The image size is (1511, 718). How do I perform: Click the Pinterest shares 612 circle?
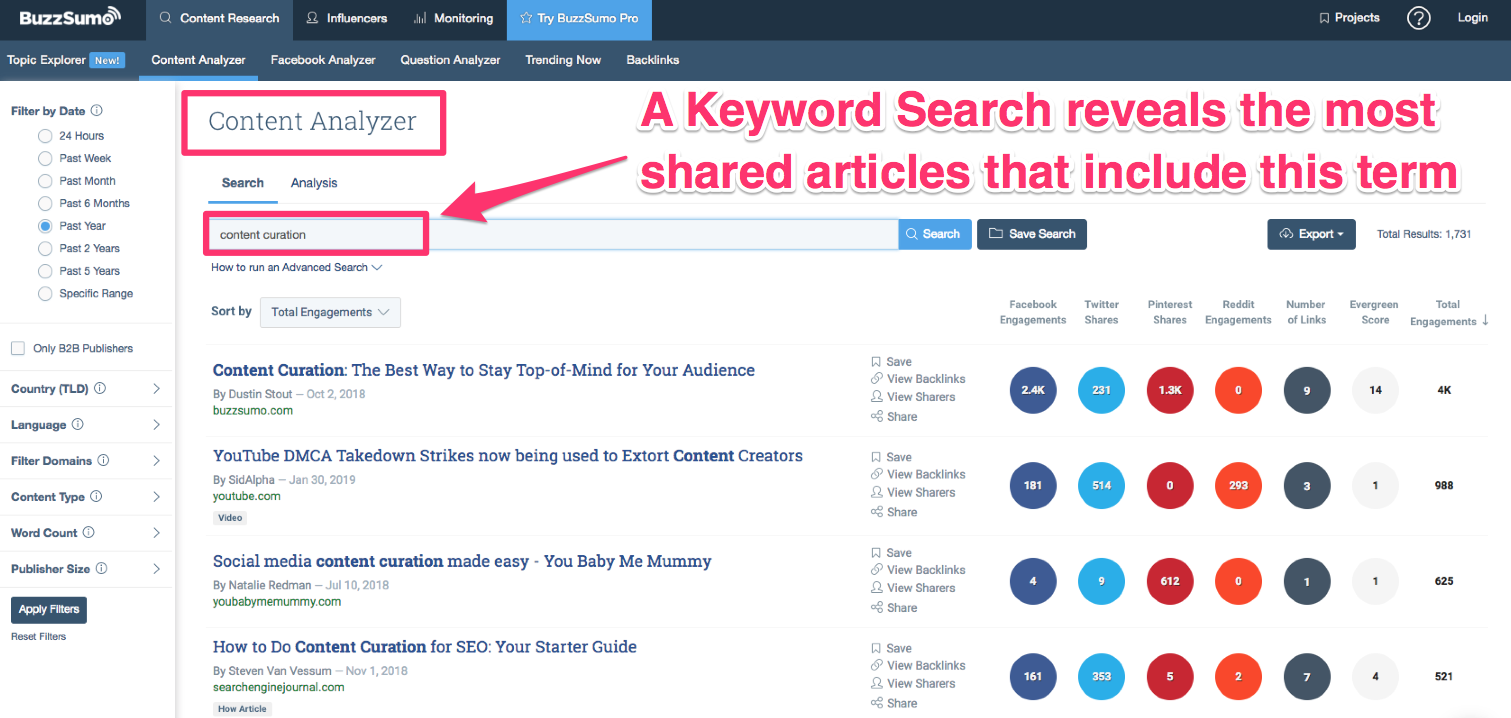[x=1170, y=581]
